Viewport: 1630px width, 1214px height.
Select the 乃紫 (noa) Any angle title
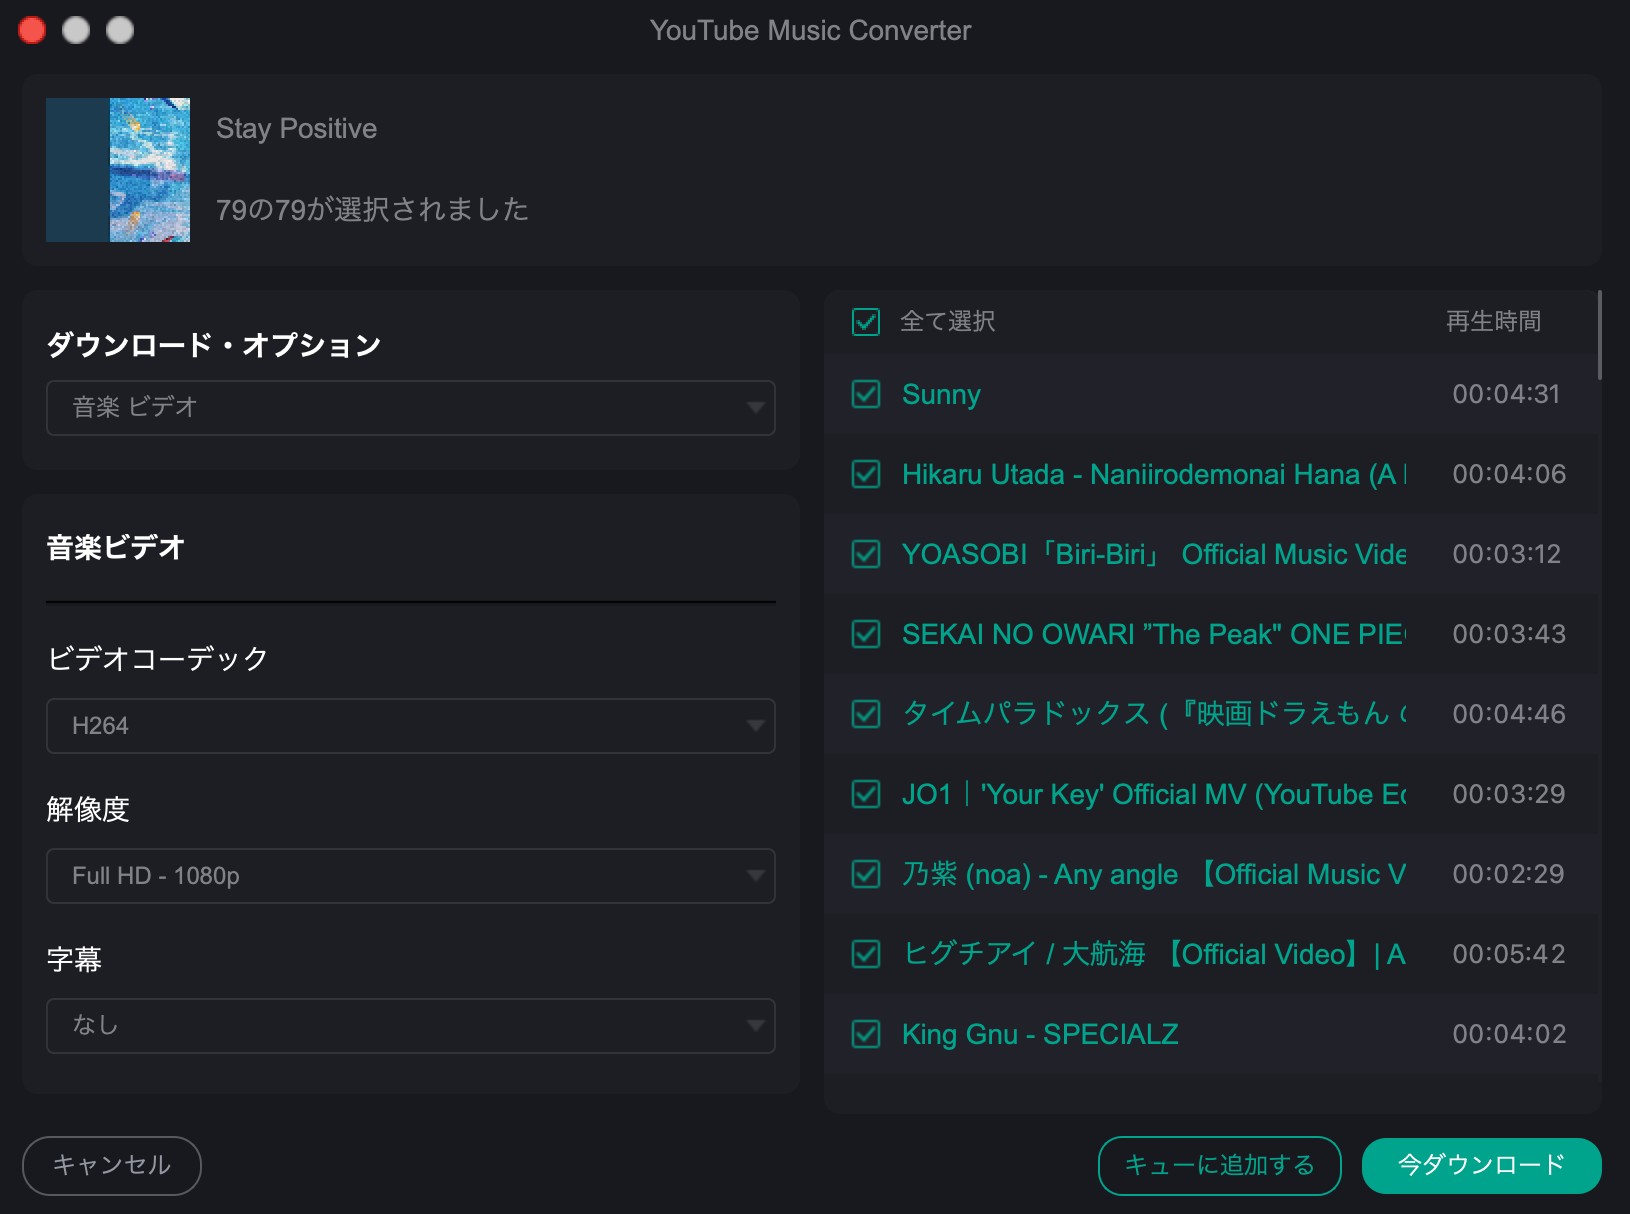click(x=1154, y=874)
